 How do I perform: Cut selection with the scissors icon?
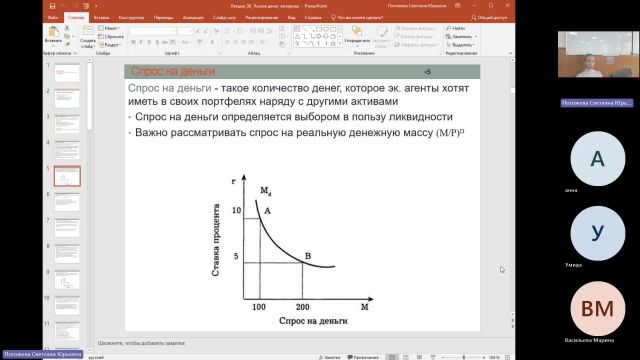pyautogui.click(x=67, y=28)
